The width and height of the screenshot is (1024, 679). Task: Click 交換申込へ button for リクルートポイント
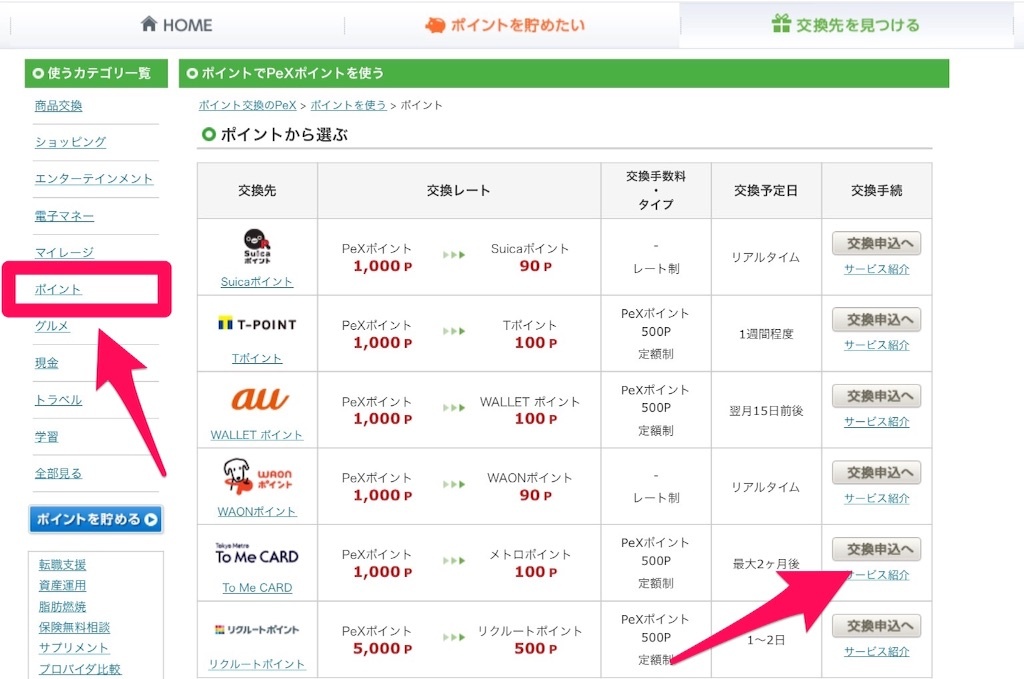876,626
